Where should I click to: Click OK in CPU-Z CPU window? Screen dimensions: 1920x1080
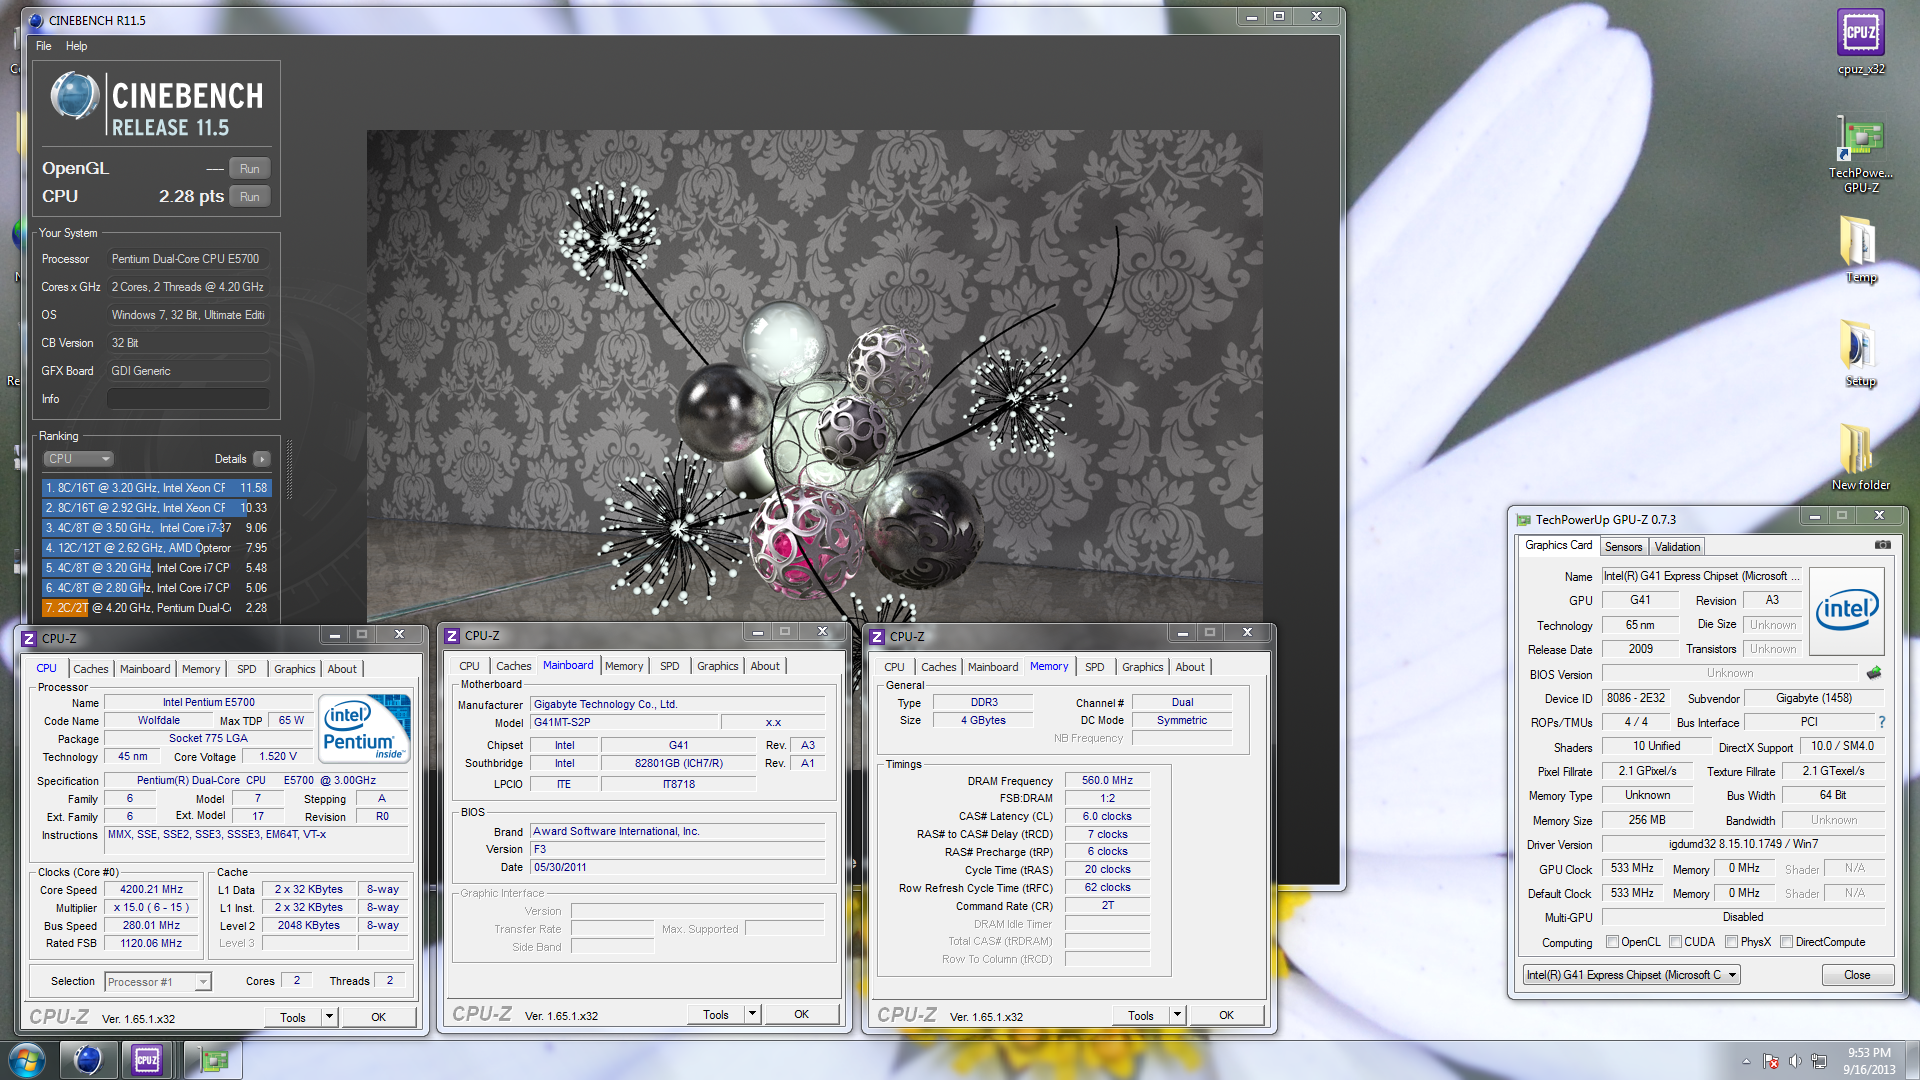pyautogui.click(x=378, y=1017)
